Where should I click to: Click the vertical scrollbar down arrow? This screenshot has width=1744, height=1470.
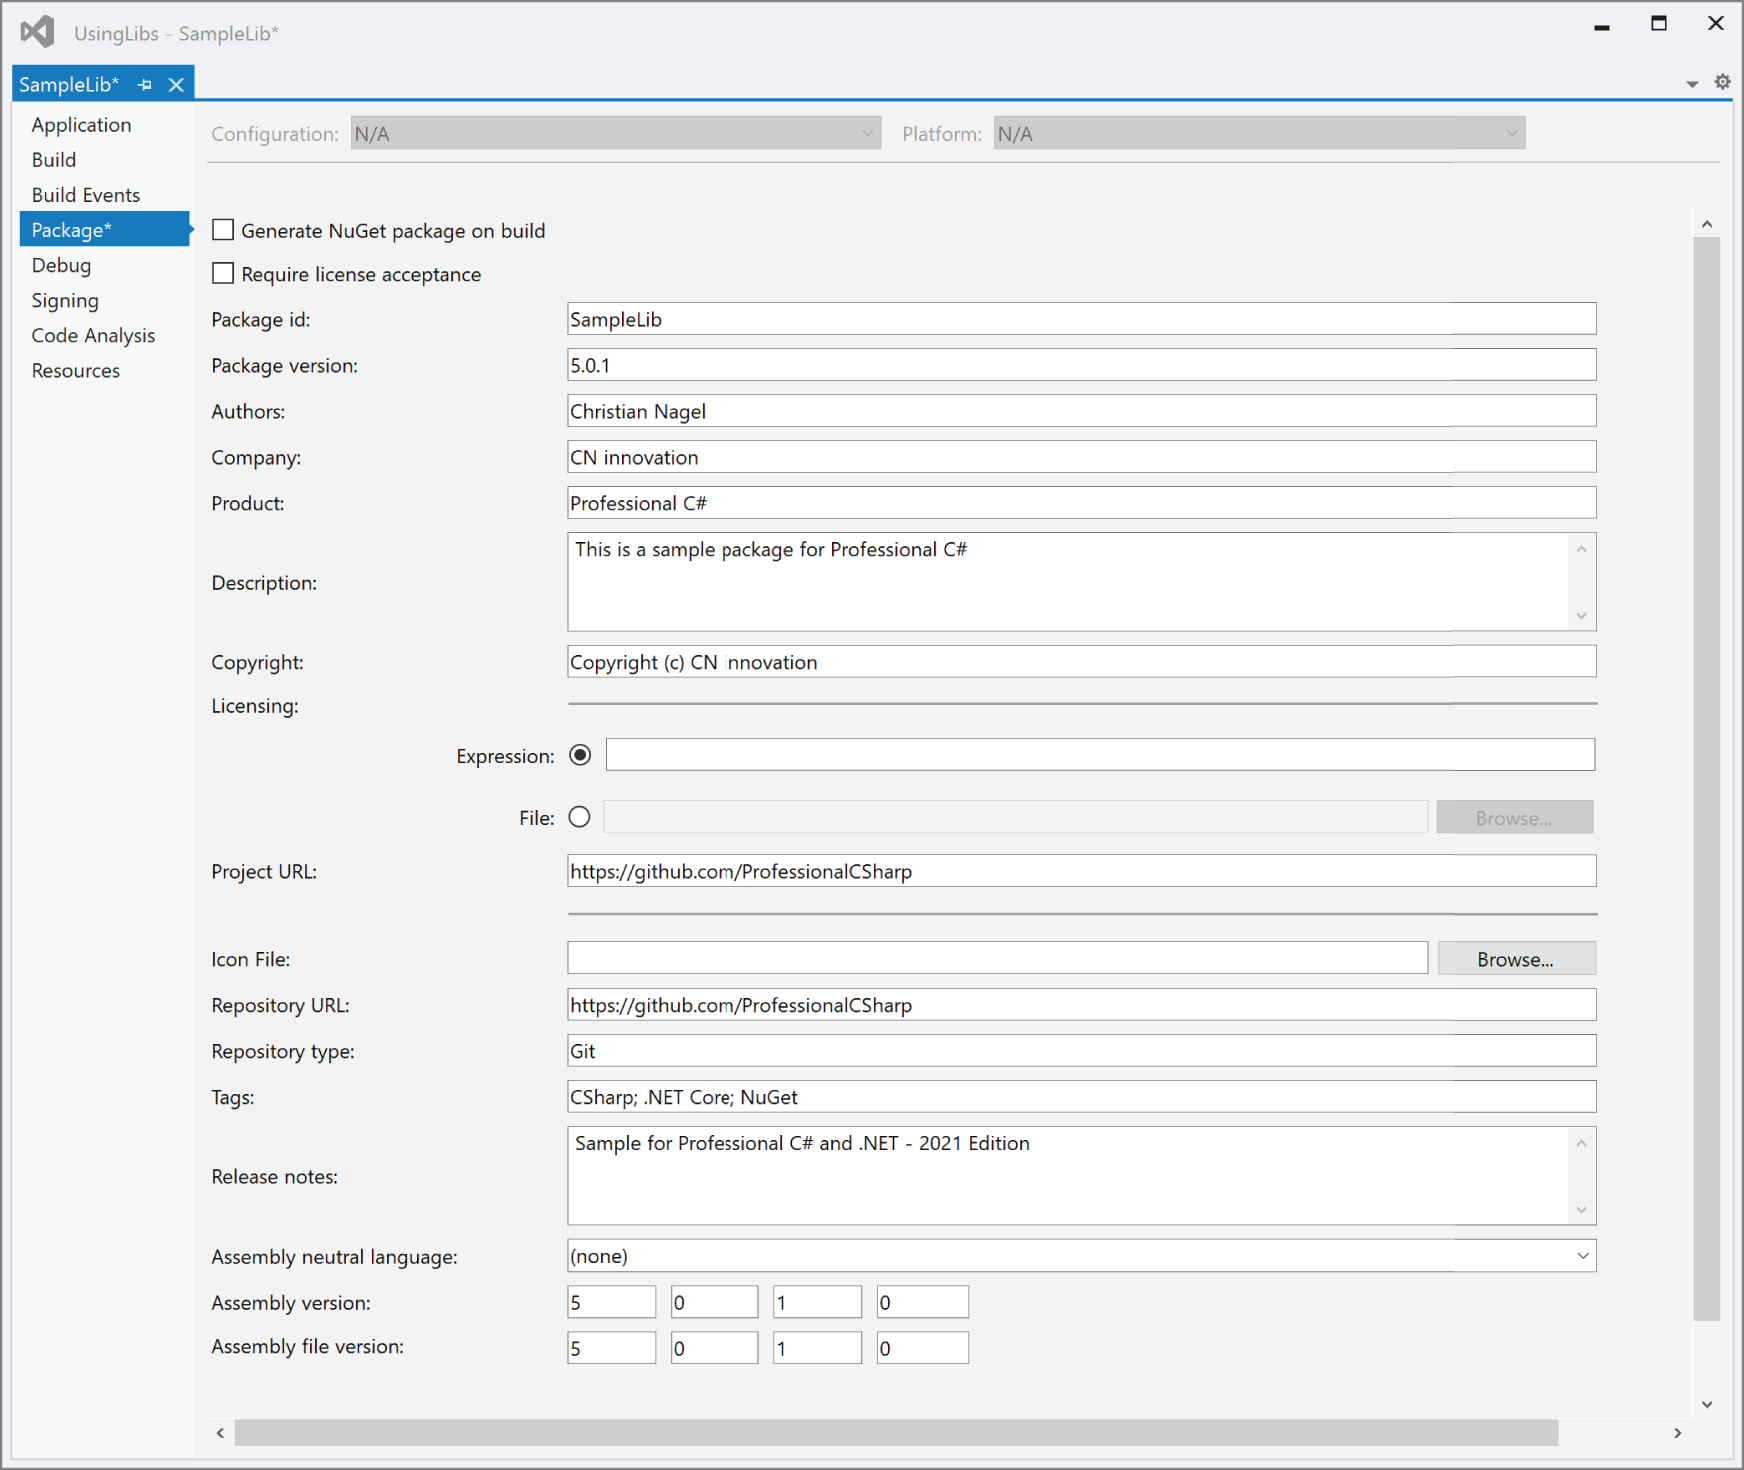(x=1708, y=1403)
